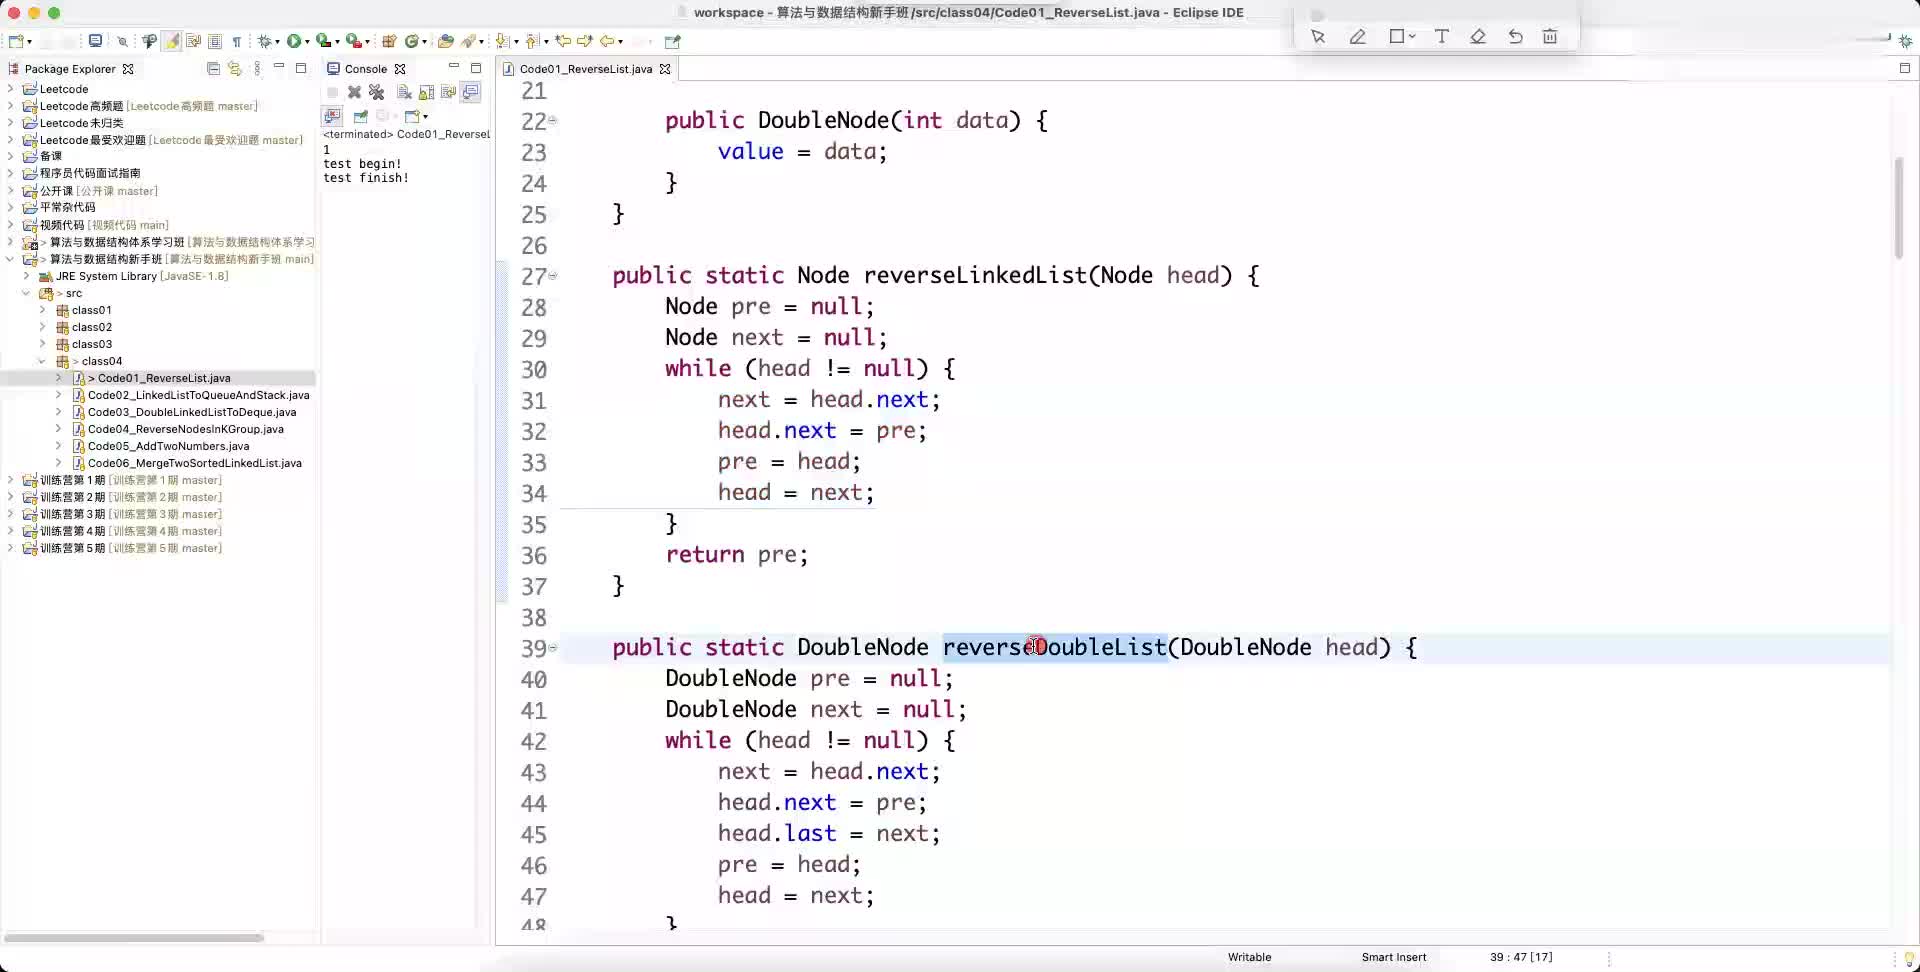Select 训练营第3期 project
The width and height of the screenshot is (1920, 972).
[130, 514]
